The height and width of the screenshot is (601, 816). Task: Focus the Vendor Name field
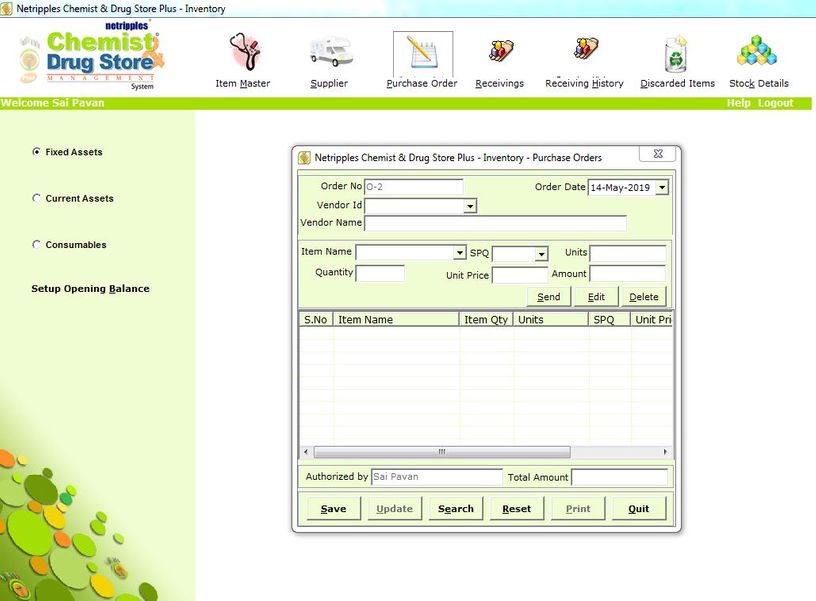495,223
